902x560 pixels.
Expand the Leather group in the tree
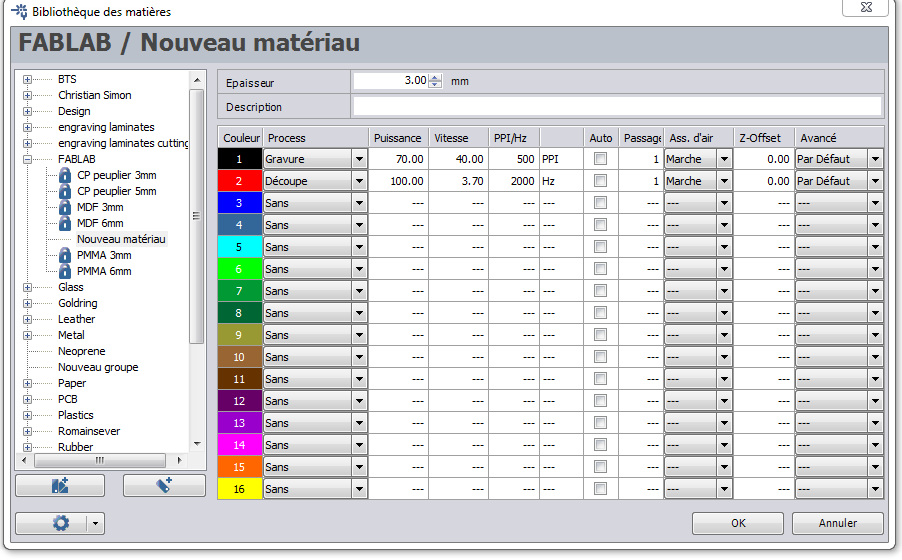tap(28, 319)
